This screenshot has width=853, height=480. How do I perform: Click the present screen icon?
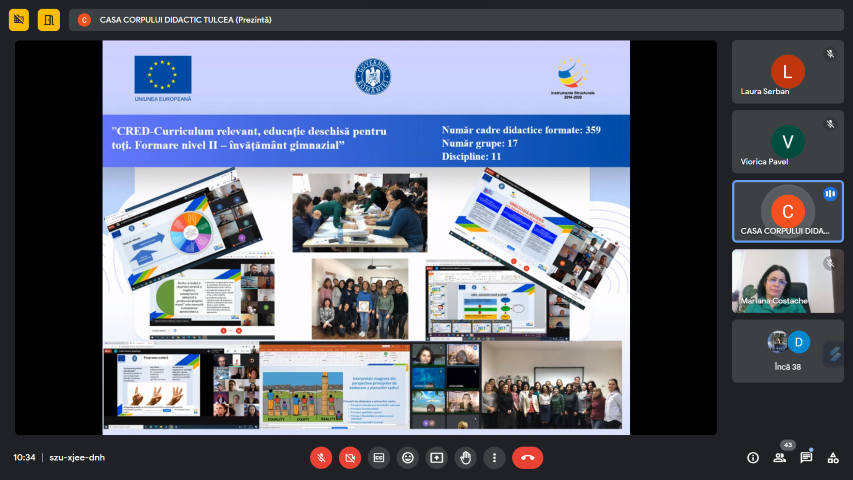point(437,458)
